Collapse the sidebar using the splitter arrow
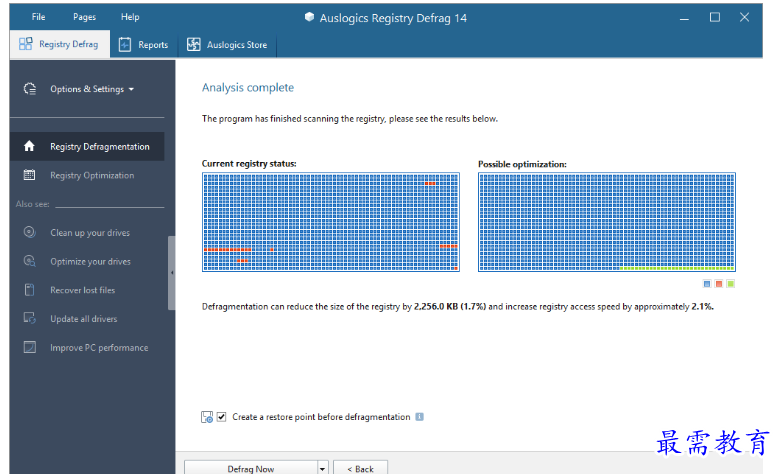 pos(172,273)
